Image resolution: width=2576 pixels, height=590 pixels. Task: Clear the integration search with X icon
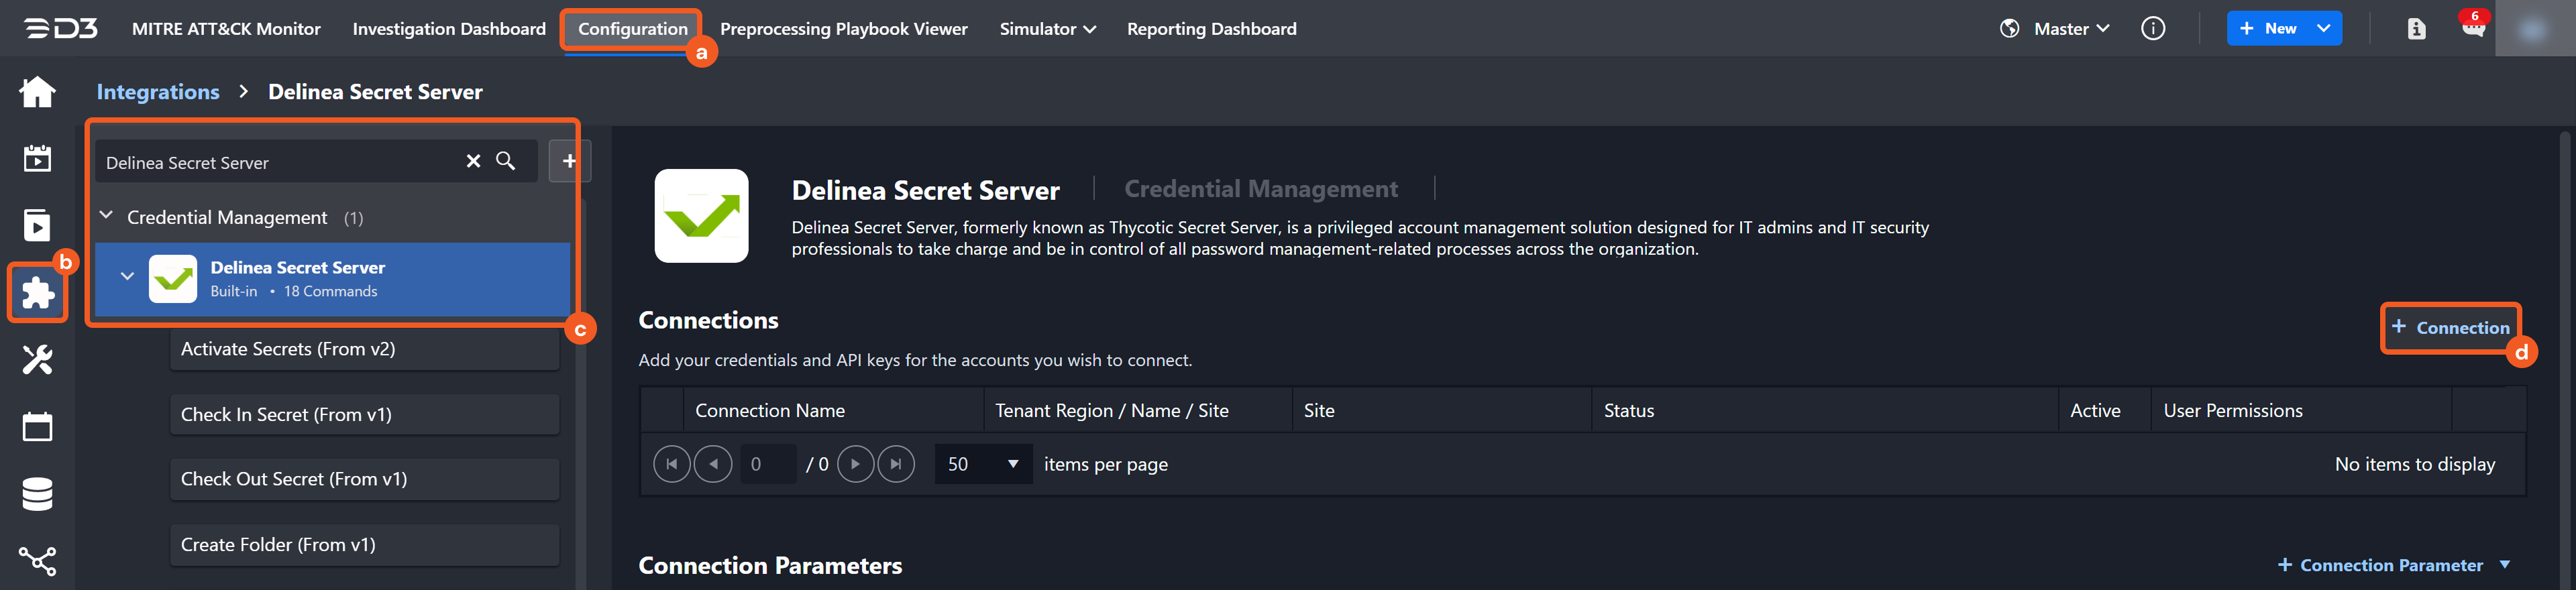(473, 161)
